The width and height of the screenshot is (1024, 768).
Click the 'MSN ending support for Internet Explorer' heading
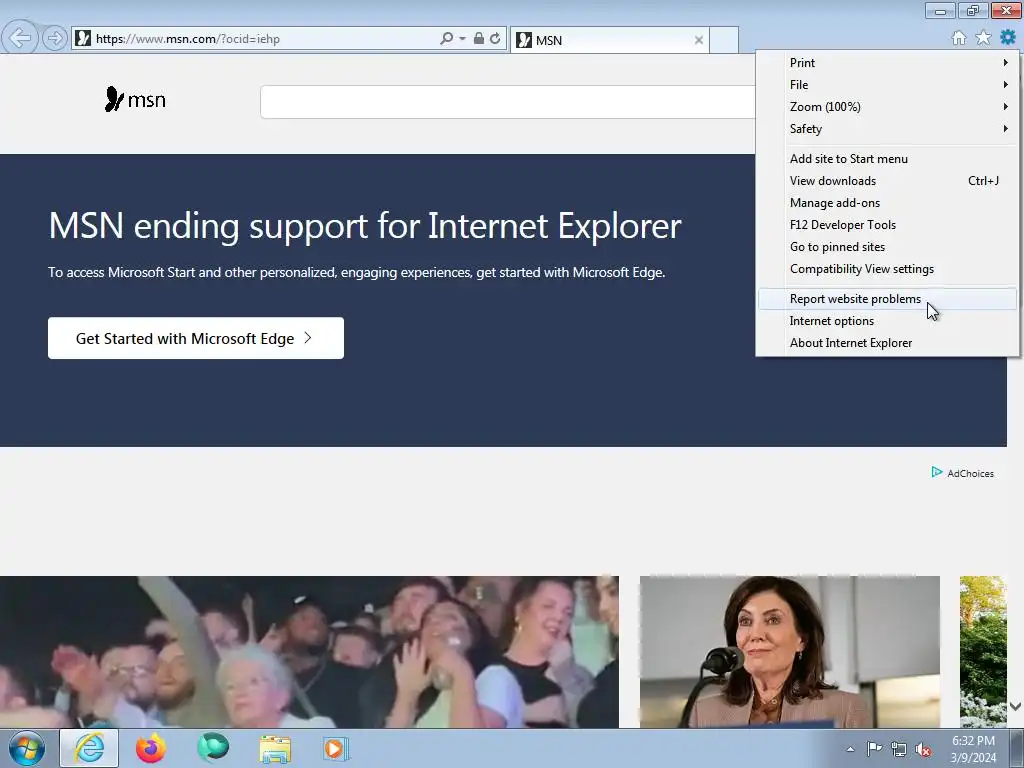coord(365,225)
